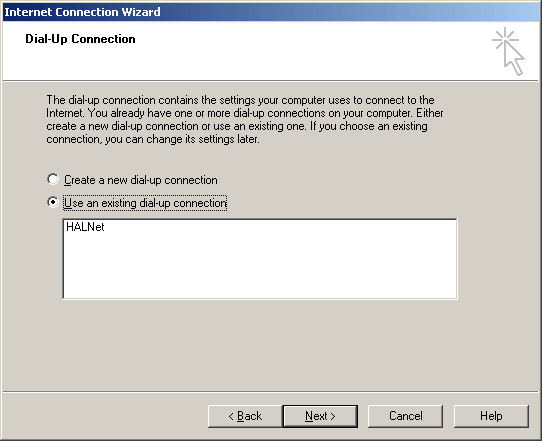
Task: Select the Use an existing dial-up connection radio
Action: tap(53, 202)
